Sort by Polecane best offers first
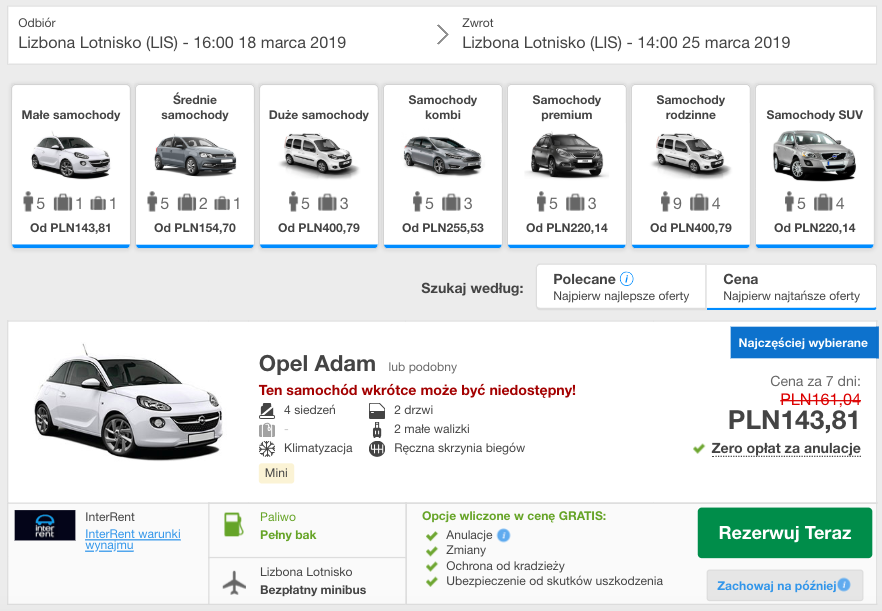882x611 pixels. [621, 287]
